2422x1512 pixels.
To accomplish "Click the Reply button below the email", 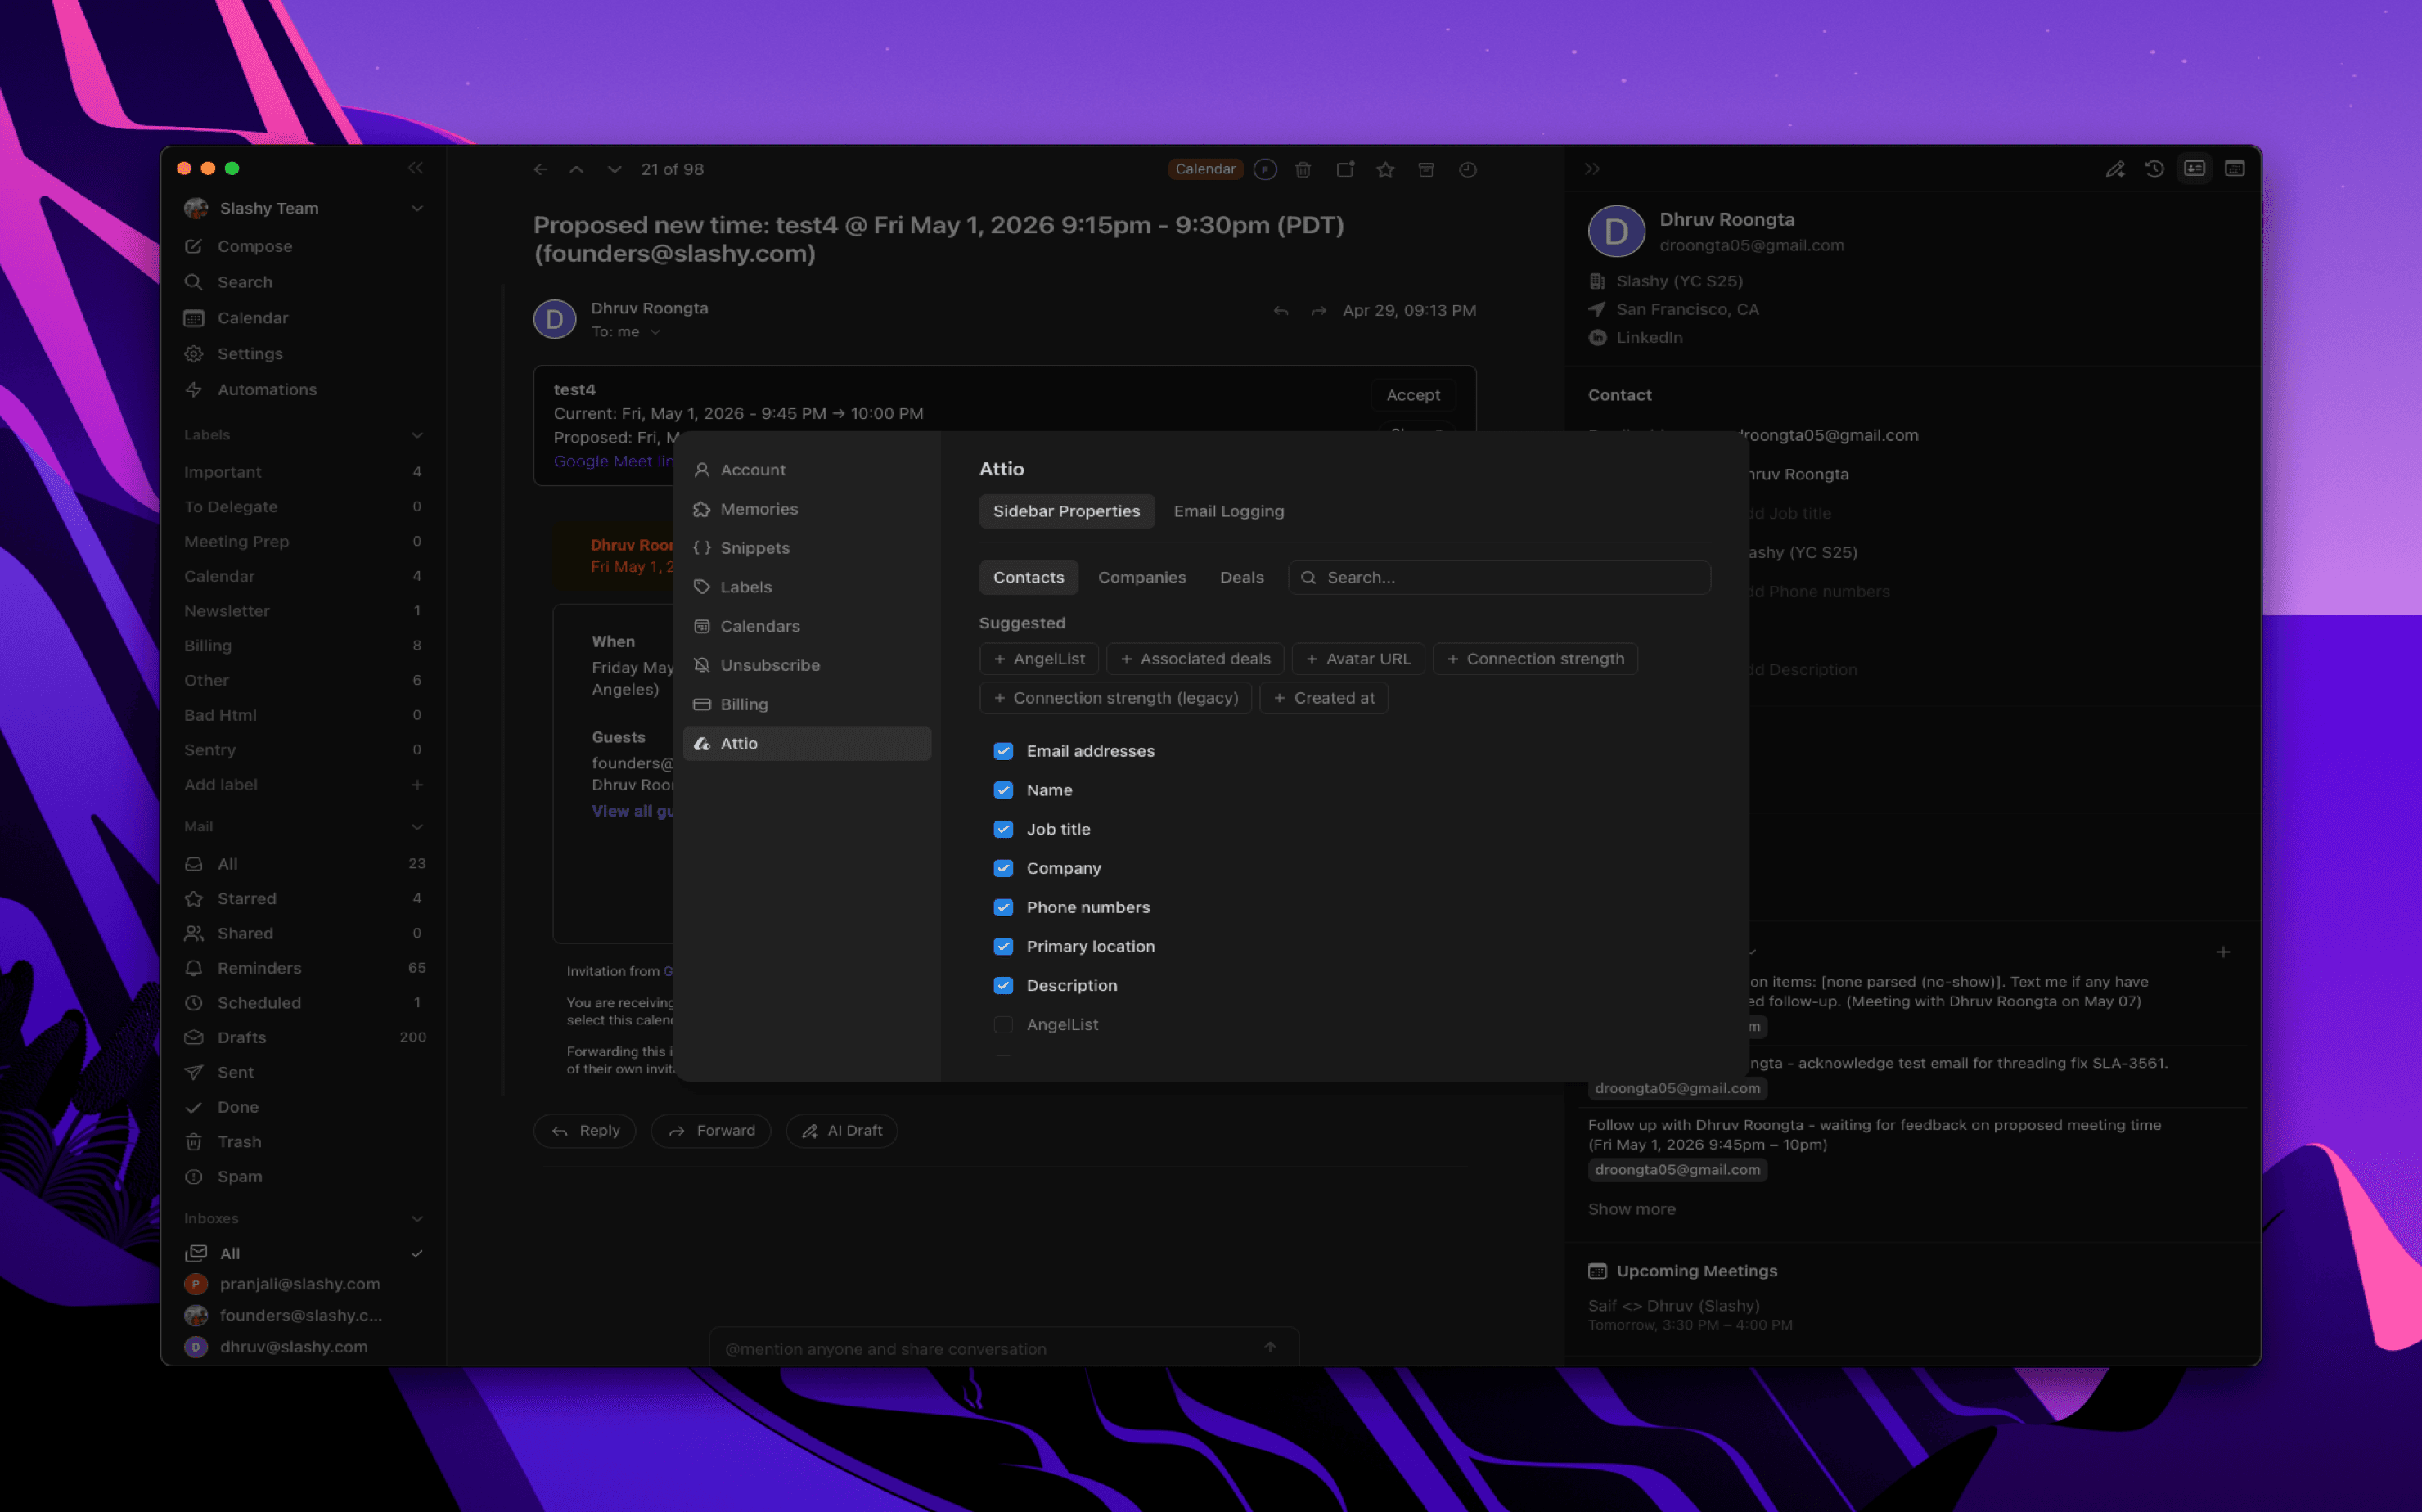I will [585, 1131].
